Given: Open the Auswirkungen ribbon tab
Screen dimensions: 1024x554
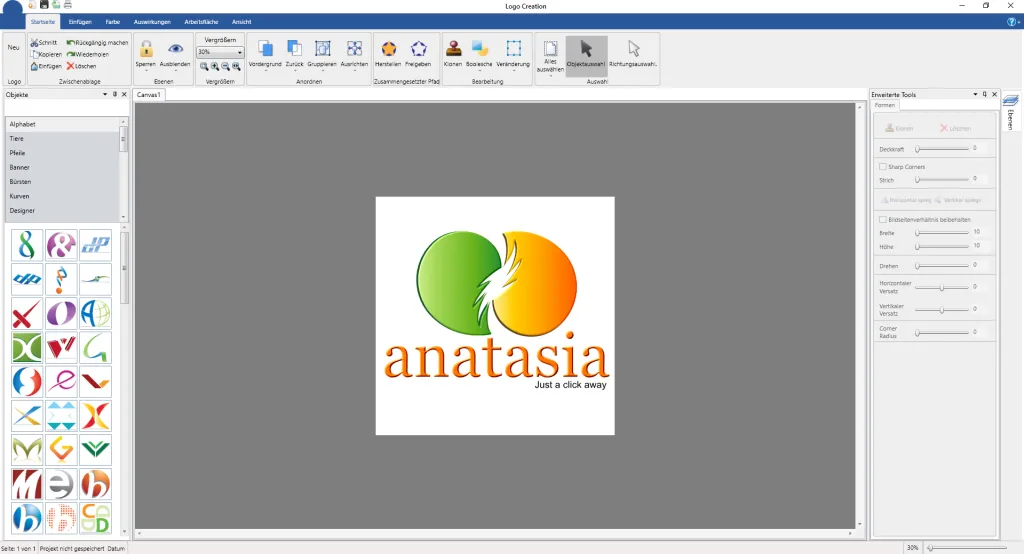Looking at the screenshot, I should (152, 22).
